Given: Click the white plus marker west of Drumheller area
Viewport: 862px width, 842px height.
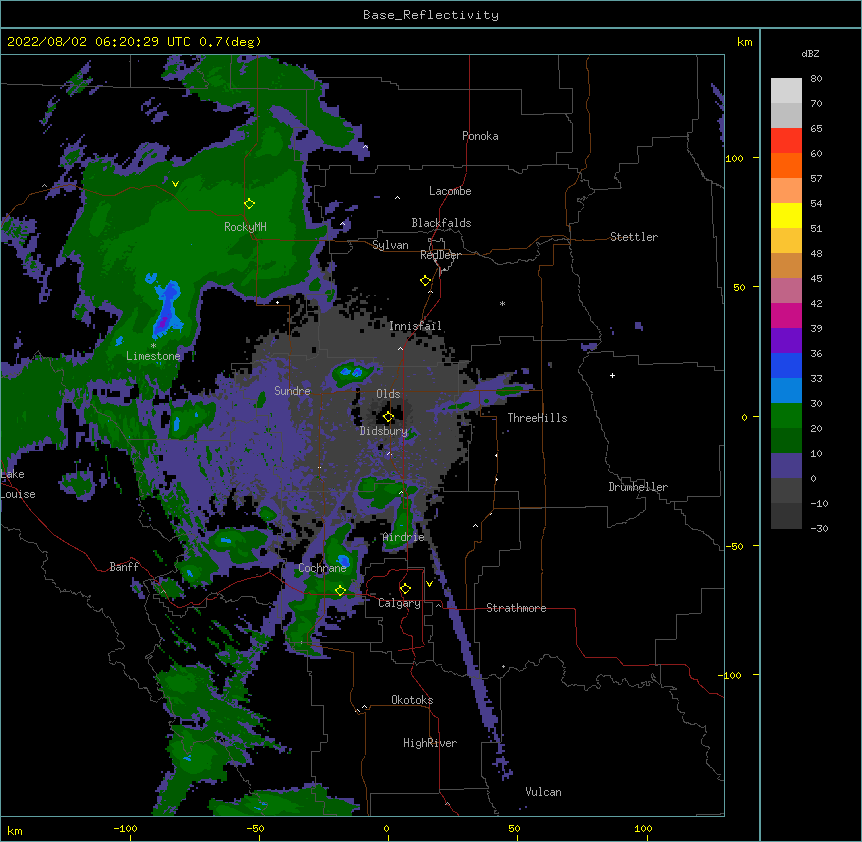Looking at the screenshot, I should click(x=612, y=375).
